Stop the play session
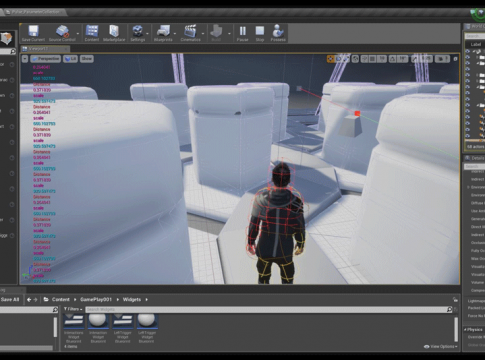The image size is (485, 360). (260, 33)
